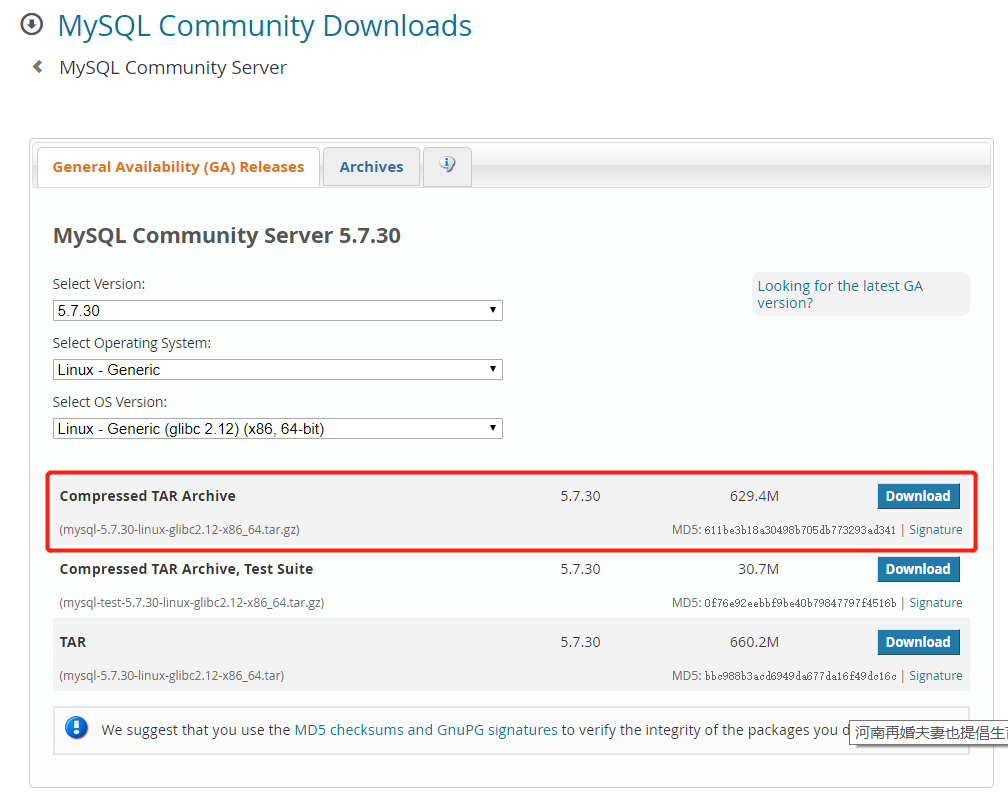Click the Compressed TAR Archive title
1008x801 pixels.
pyautogui.click(x=147, y=496)
